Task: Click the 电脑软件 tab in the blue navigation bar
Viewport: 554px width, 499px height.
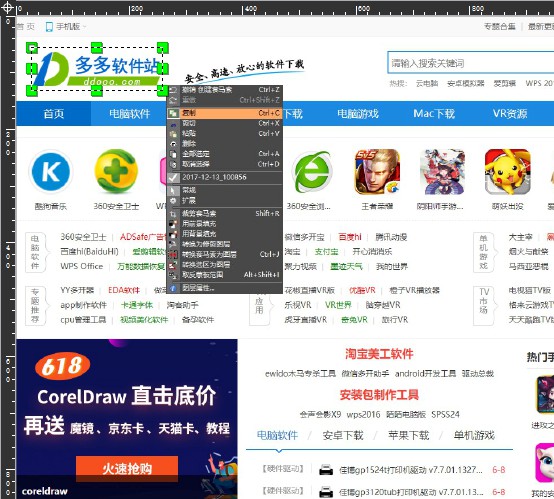Action: tap(129, 114)
